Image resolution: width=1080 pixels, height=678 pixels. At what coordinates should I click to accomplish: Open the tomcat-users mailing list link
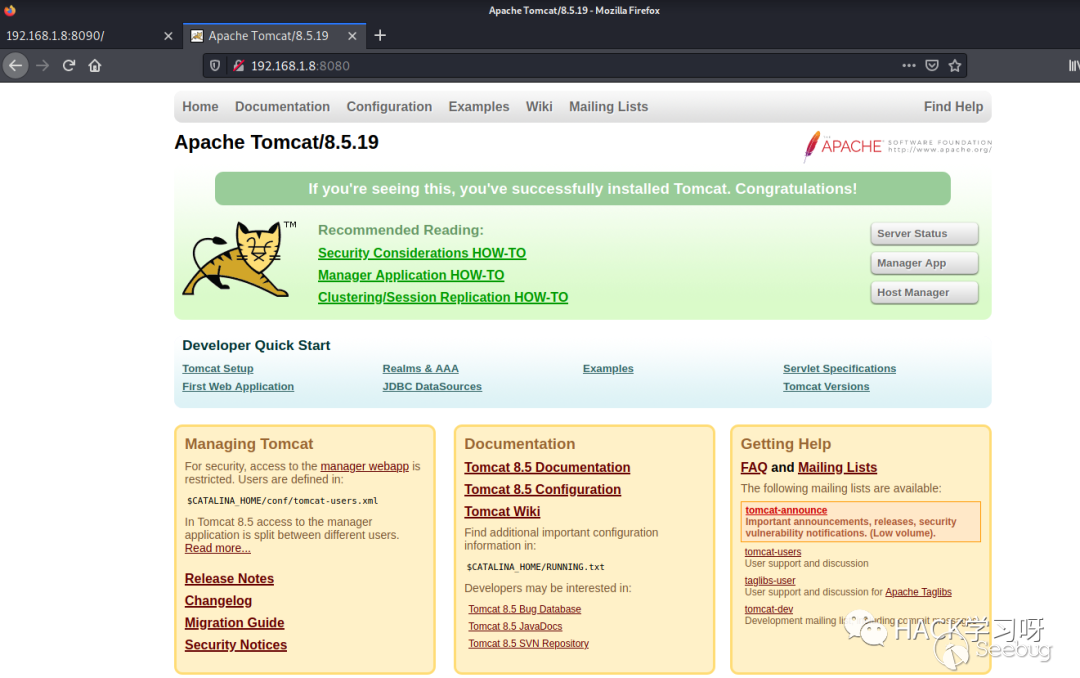coord(773,552)
